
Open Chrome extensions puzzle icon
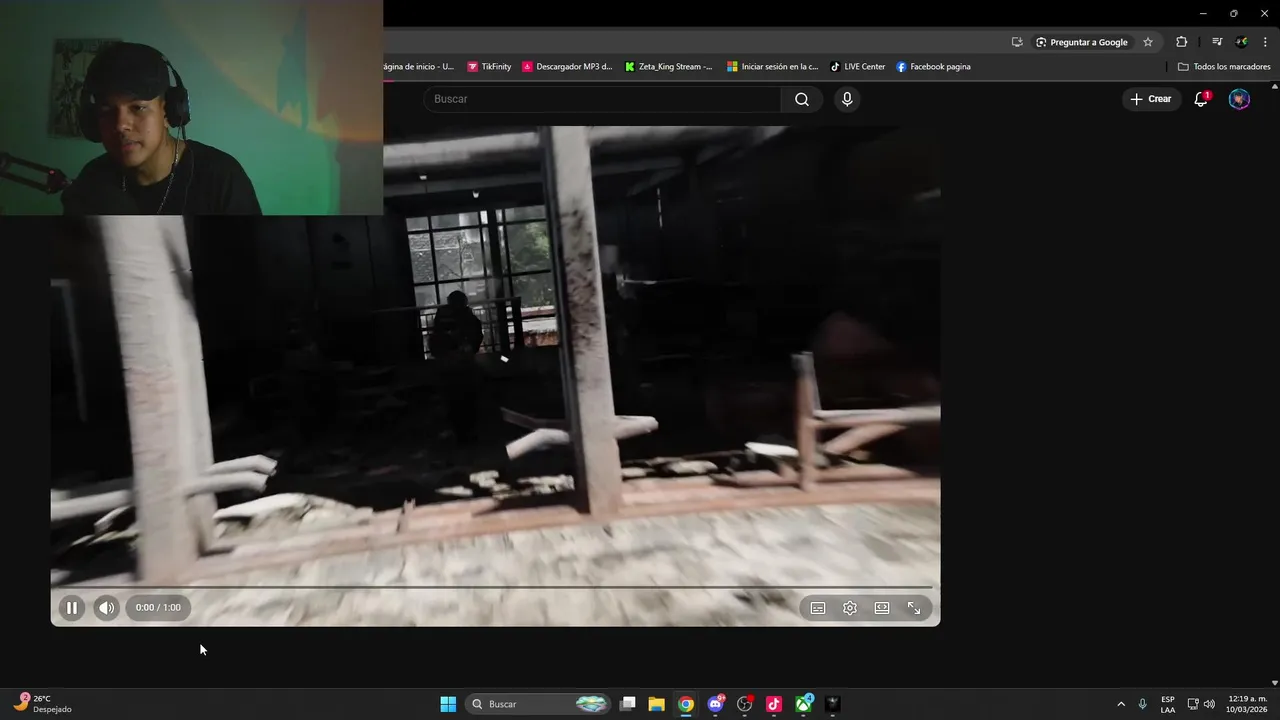pos(1182,42)
